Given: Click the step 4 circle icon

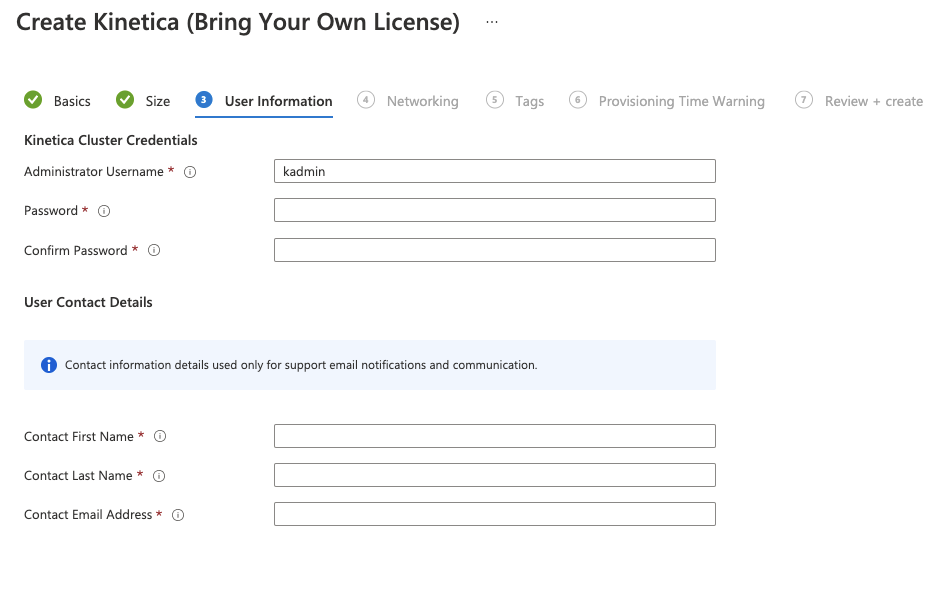Looking at the screenshot, I should [366, 100].
